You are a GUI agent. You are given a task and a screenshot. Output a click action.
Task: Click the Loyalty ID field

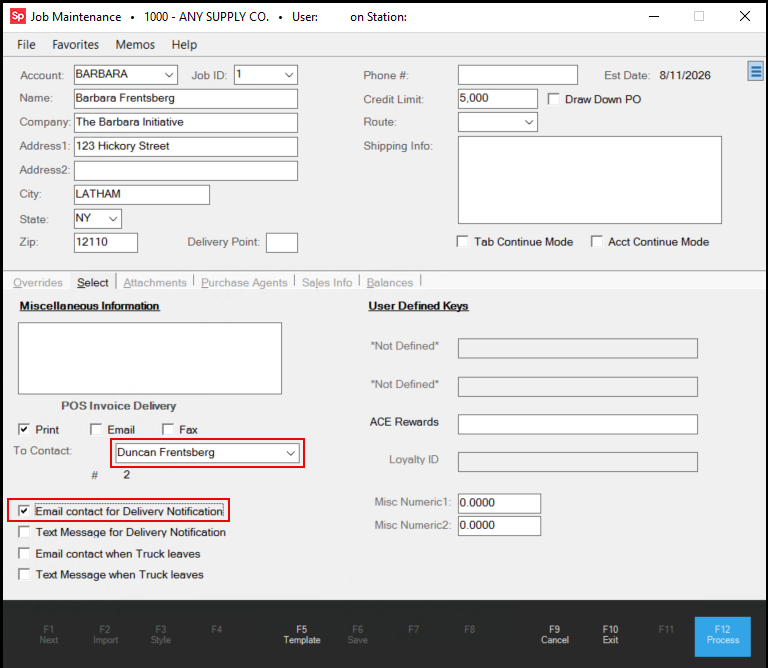pyautogui.click(x=577, y=462)
